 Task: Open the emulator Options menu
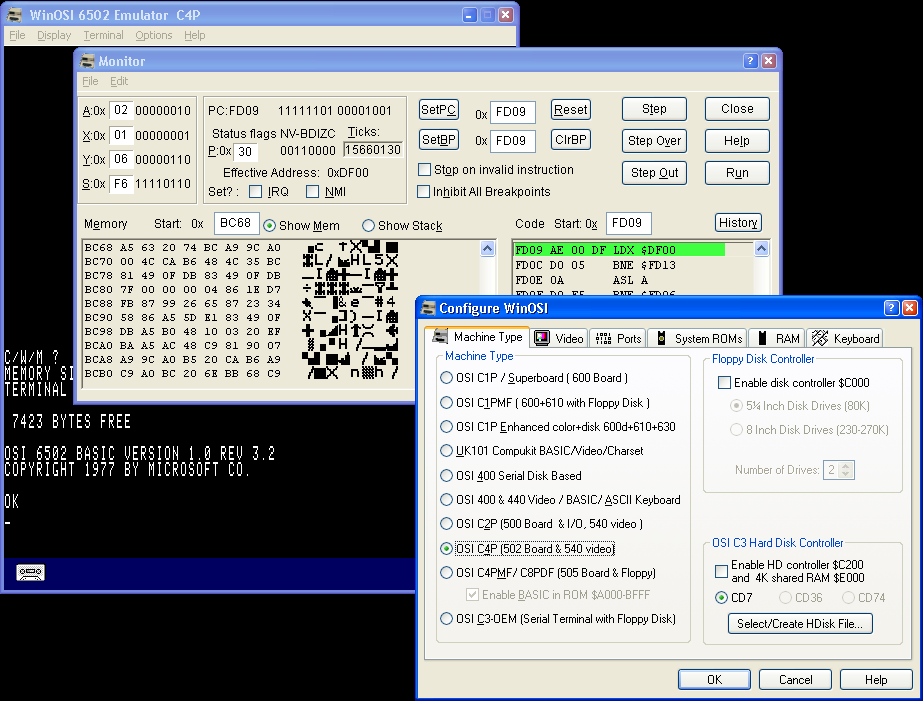(x=154, y=35)
